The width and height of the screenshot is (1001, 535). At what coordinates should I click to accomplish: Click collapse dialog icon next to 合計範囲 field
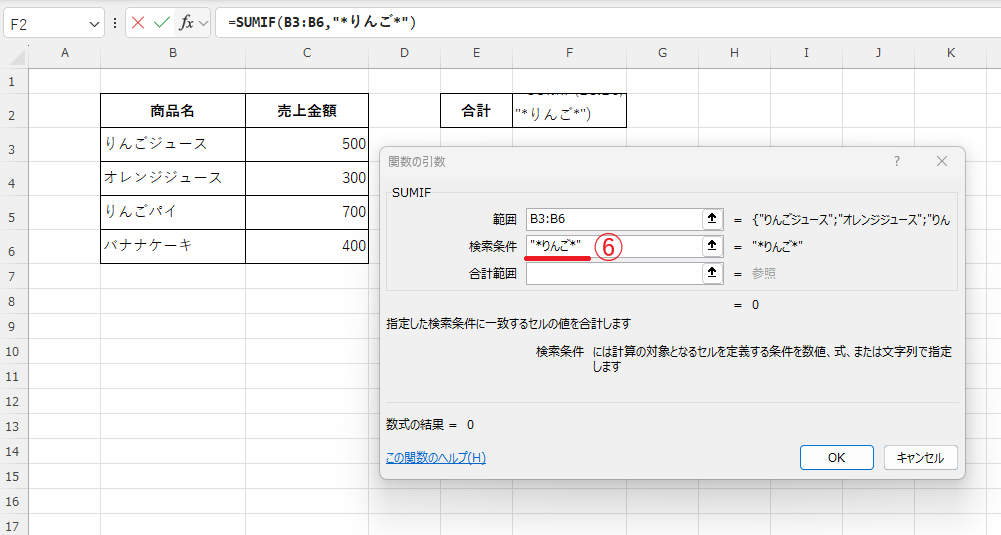click(x=712, y=273)
